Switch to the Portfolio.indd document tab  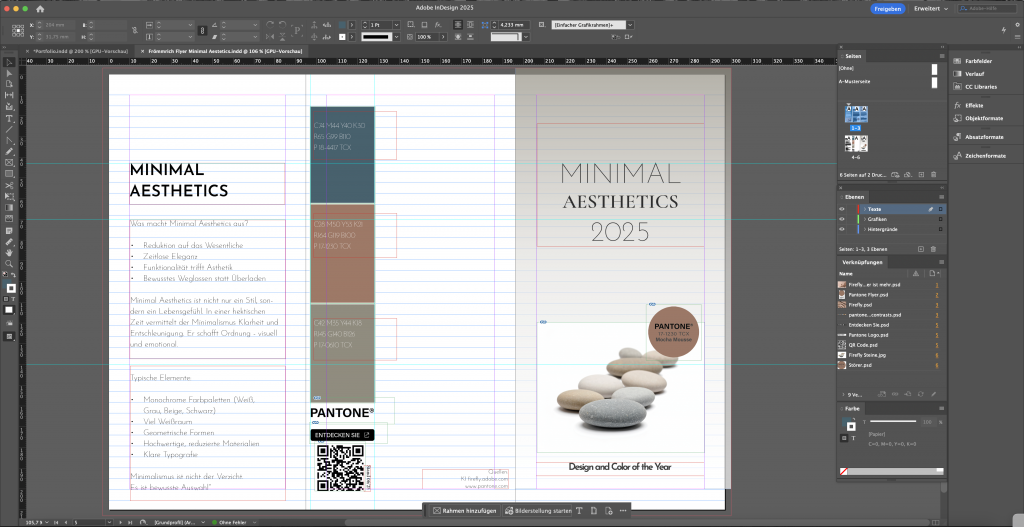click(x=82, y=50)
